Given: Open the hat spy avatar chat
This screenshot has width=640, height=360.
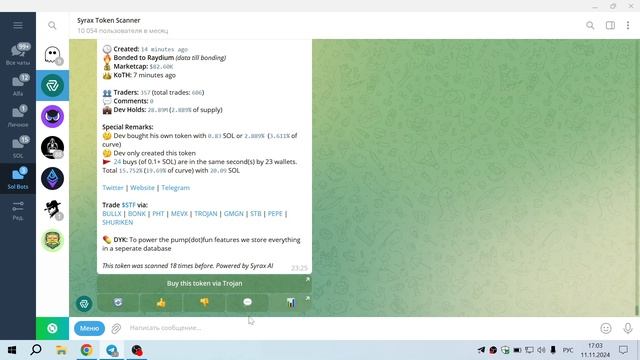Looking at the screenshot, I should click(x=52, y=209).
